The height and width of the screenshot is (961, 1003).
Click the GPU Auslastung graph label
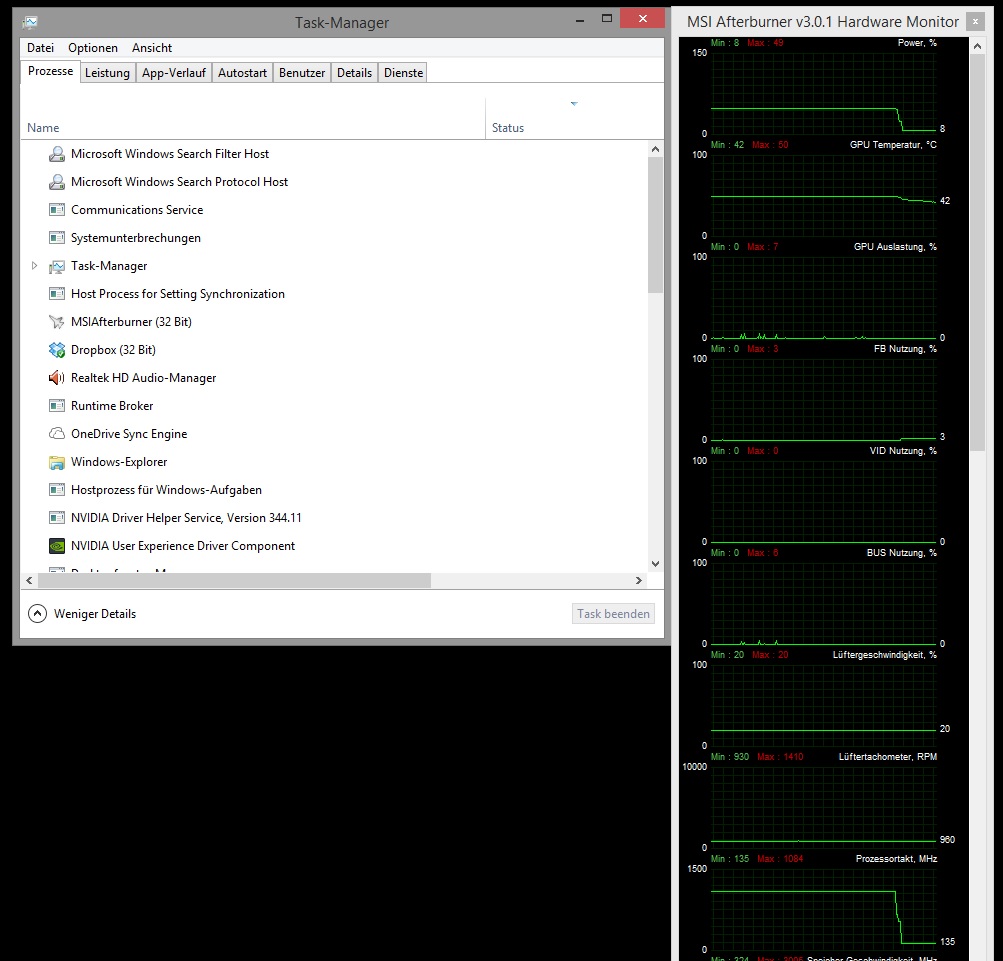(895, 247)
